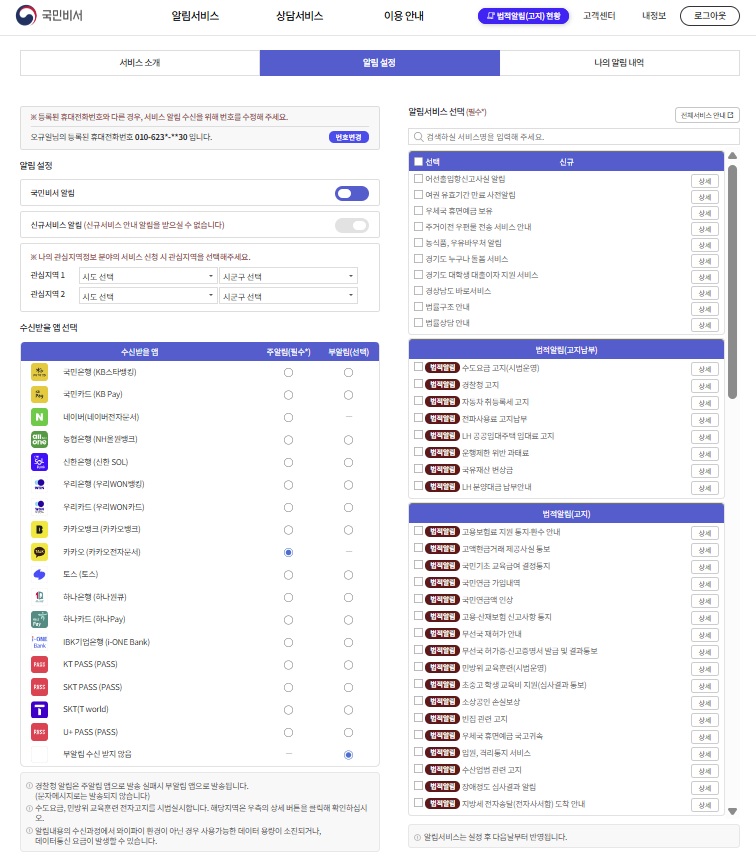Click the 카카오톡 talk bubble icon
The image size is (756, 861).
pyautogui.click(x=39, y=552)
